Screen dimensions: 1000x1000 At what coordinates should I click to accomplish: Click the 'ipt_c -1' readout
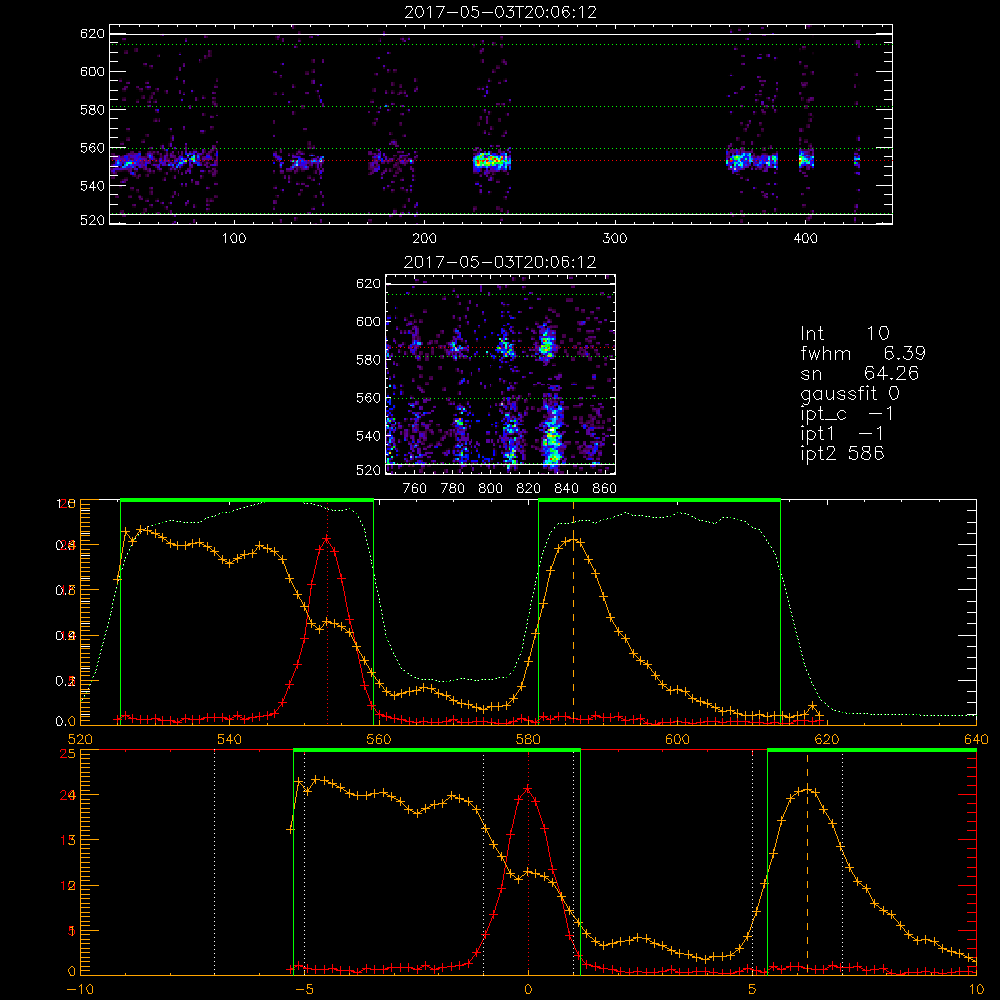pyautogui.click(x=847, y=414)
